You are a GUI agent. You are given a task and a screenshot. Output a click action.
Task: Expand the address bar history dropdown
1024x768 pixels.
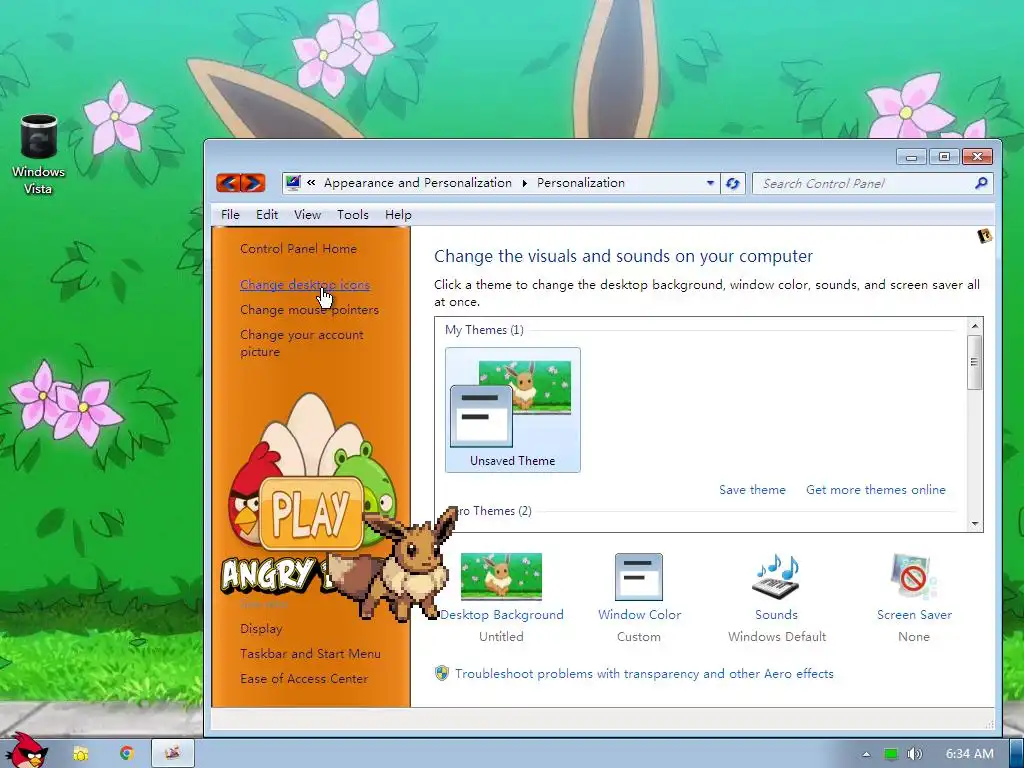tap(710, 184)
